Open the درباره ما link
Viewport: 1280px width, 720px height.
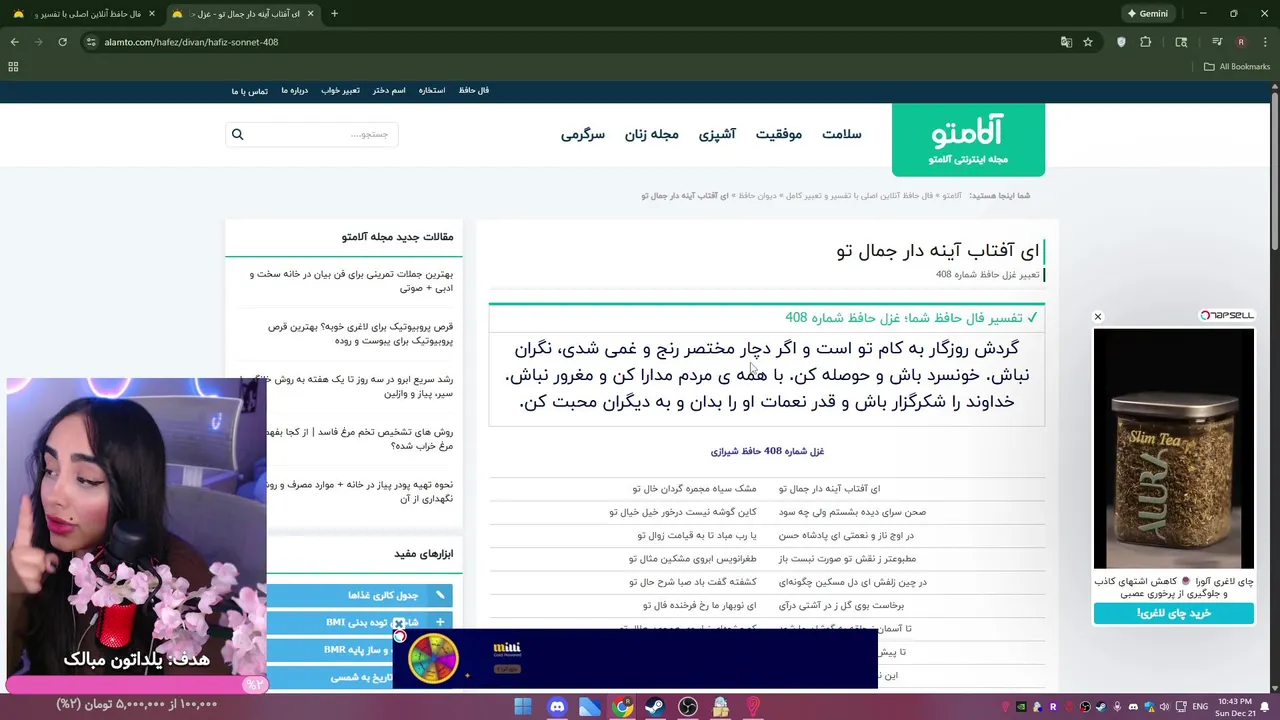click(x=294, y=90)
